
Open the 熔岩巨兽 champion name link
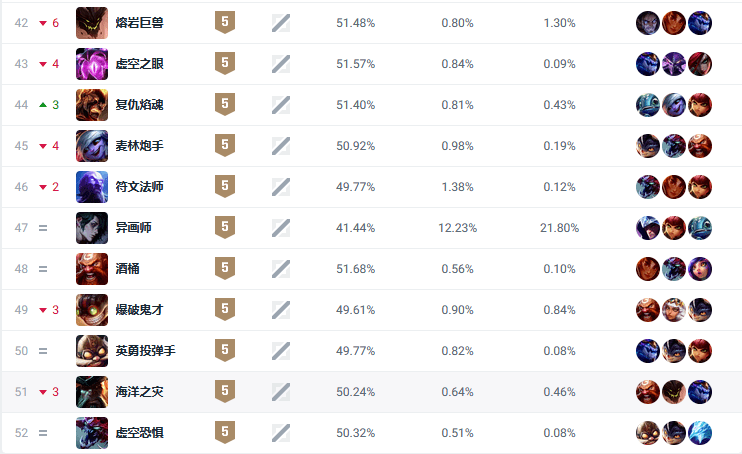pos(139,22)
